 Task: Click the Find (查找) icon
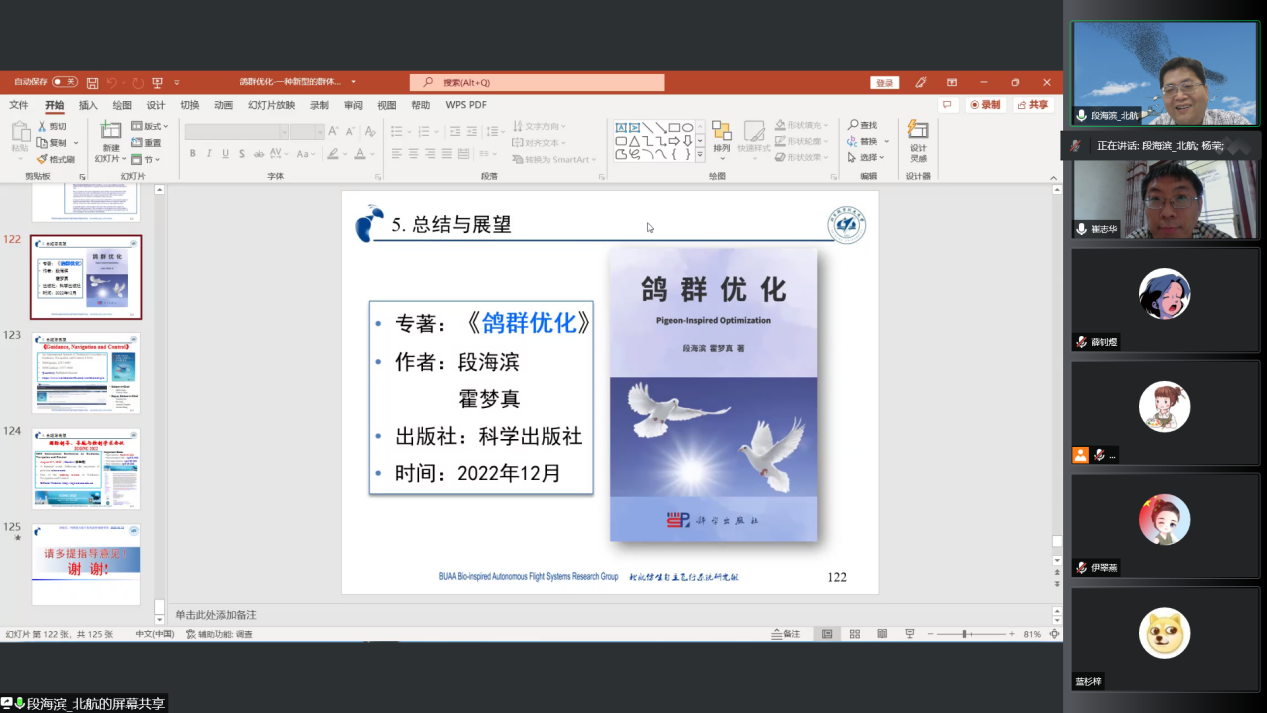coord(863,126)
